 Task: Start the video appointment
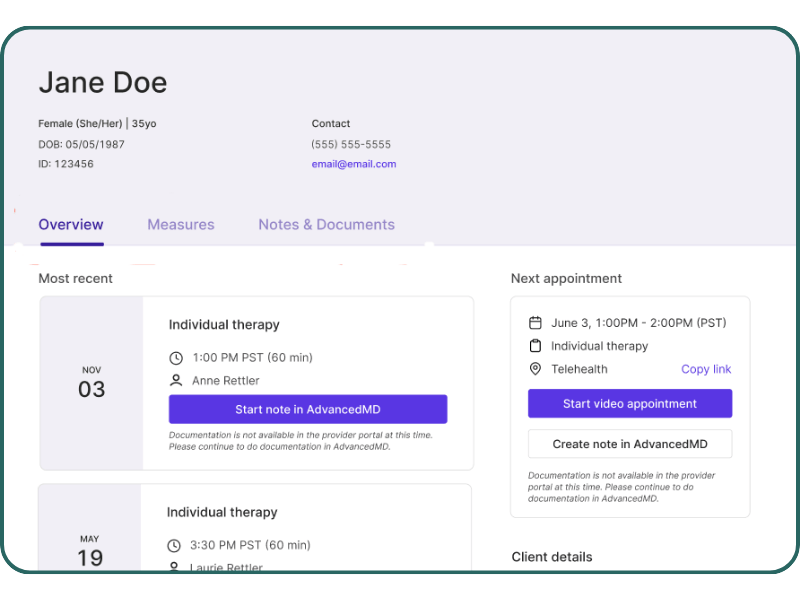pyautogui.click(x=630, y=404)
